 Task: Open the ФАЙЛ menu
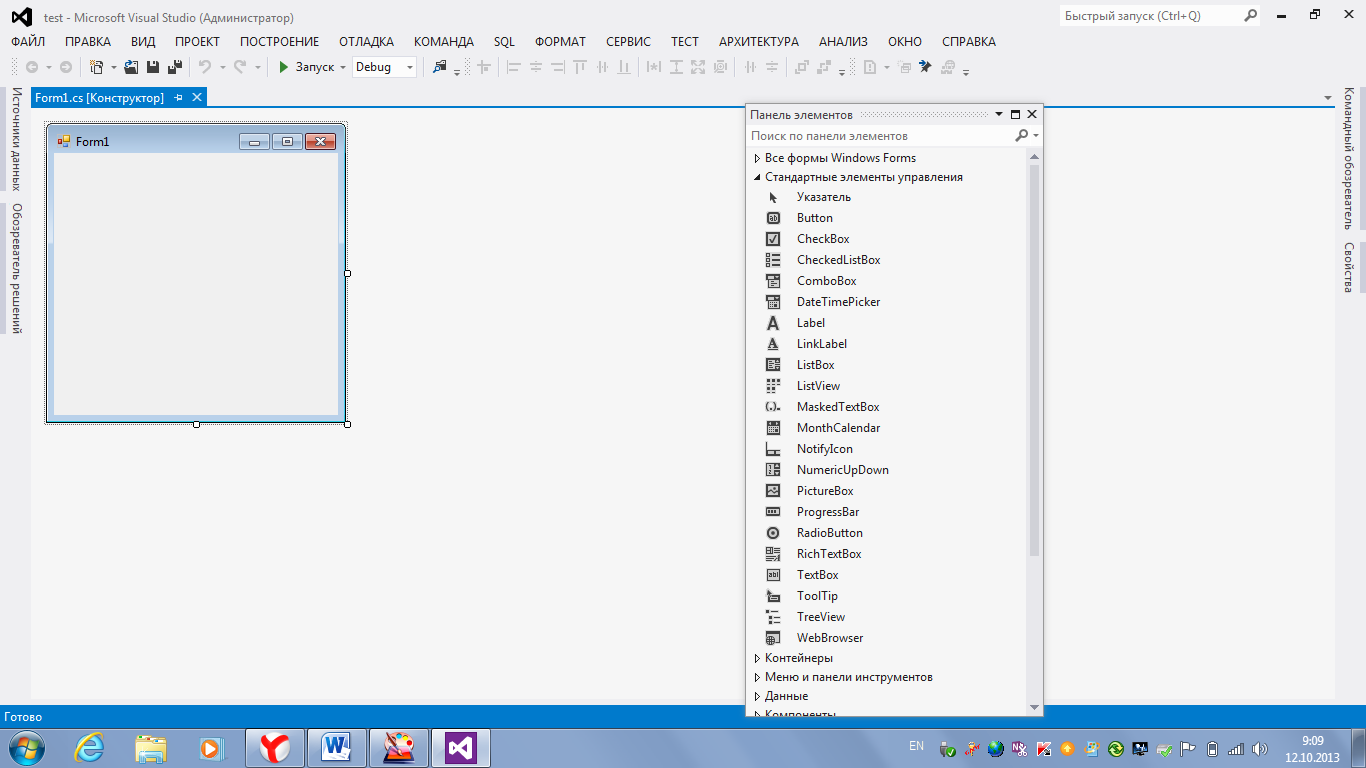point(28,42)
